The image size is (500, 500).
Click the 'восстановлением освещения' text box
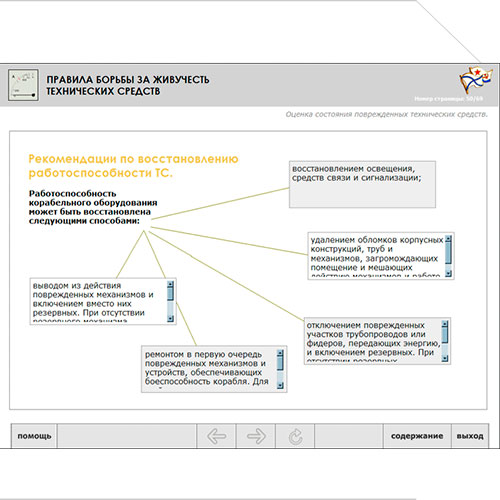pyautogui.click(x=362, y=184)
